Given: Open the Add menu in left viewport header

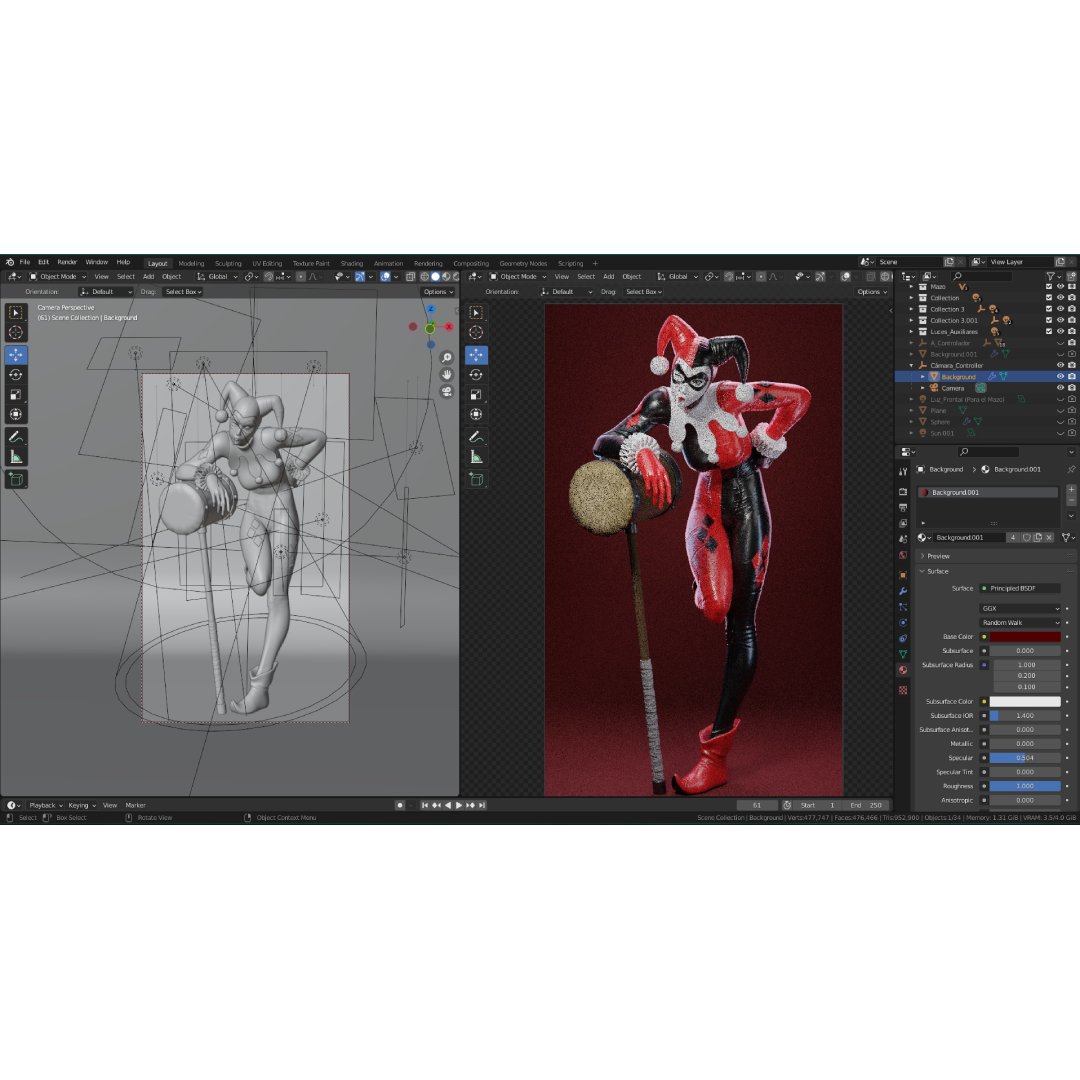Looking at the screenshot, I should pyautogui.click(x=148, y=277).
